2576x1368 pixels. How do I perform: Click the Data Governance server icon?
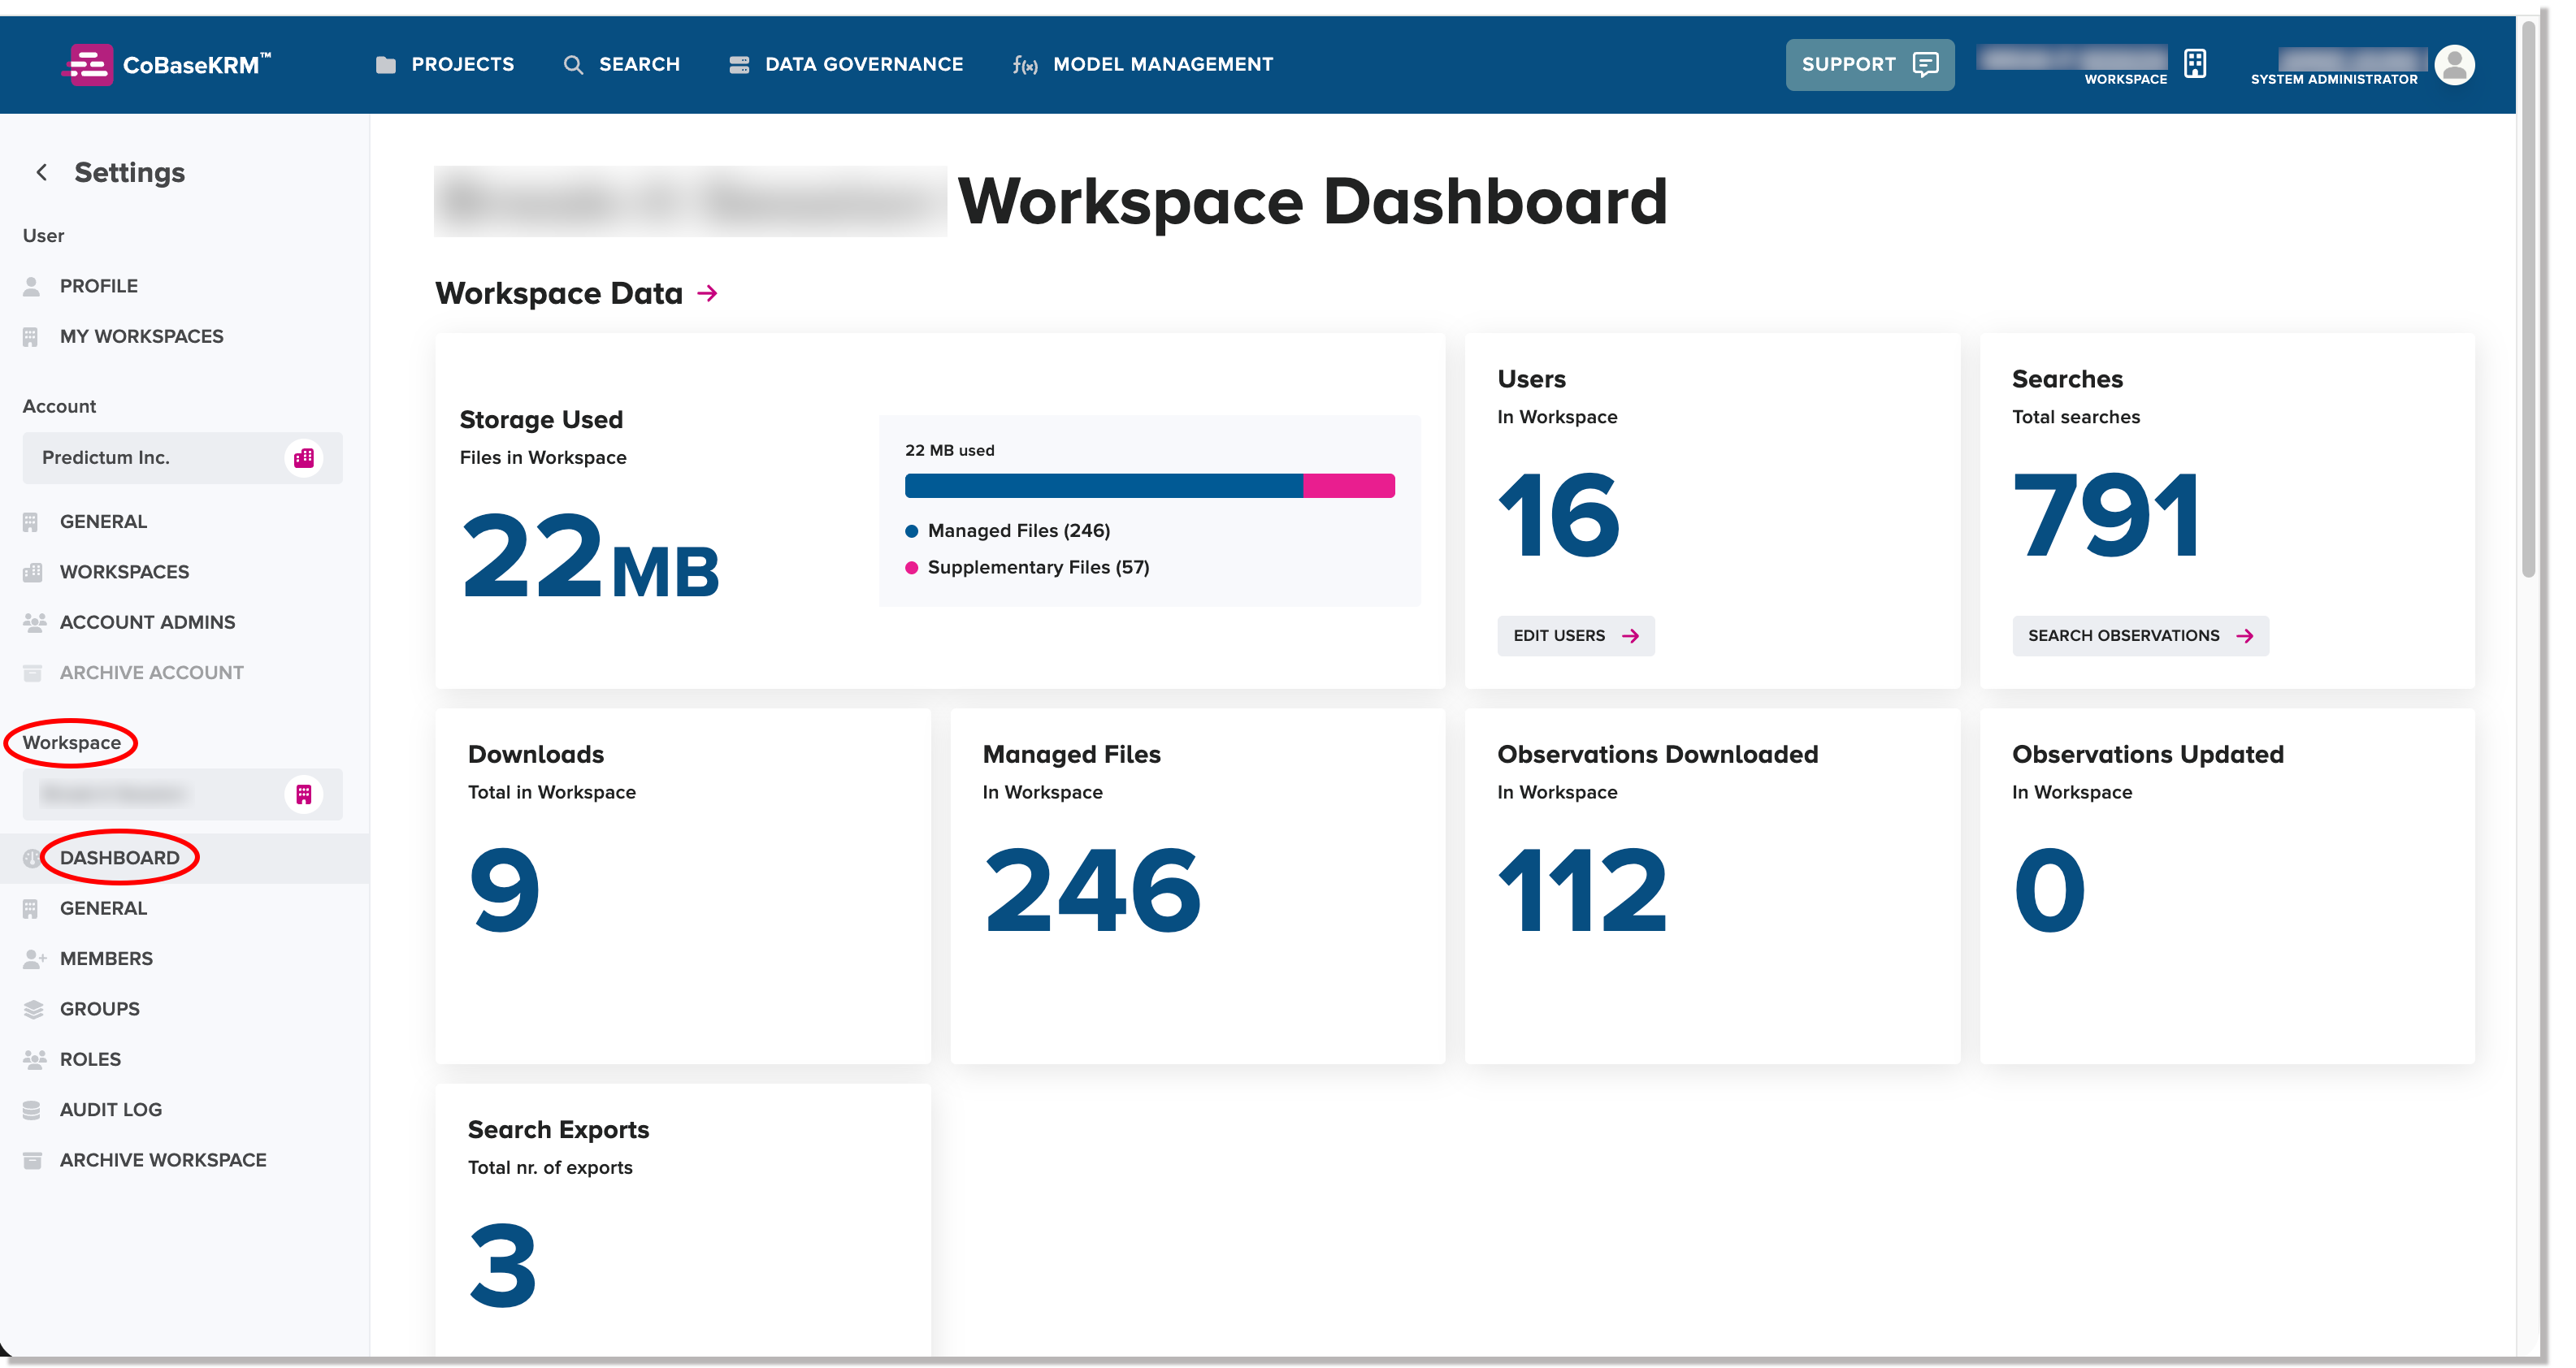point(739,65)
